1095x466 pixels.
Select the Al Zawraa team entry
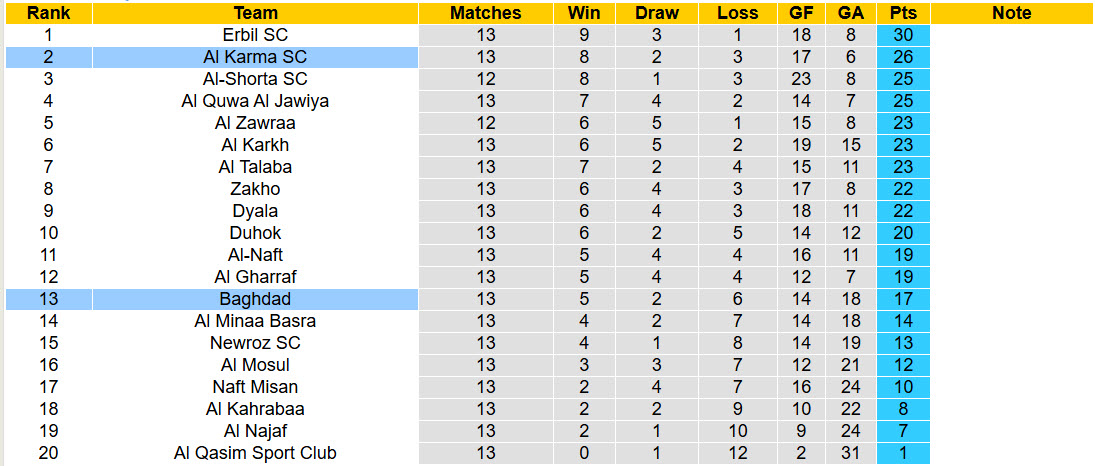[255, 123]
